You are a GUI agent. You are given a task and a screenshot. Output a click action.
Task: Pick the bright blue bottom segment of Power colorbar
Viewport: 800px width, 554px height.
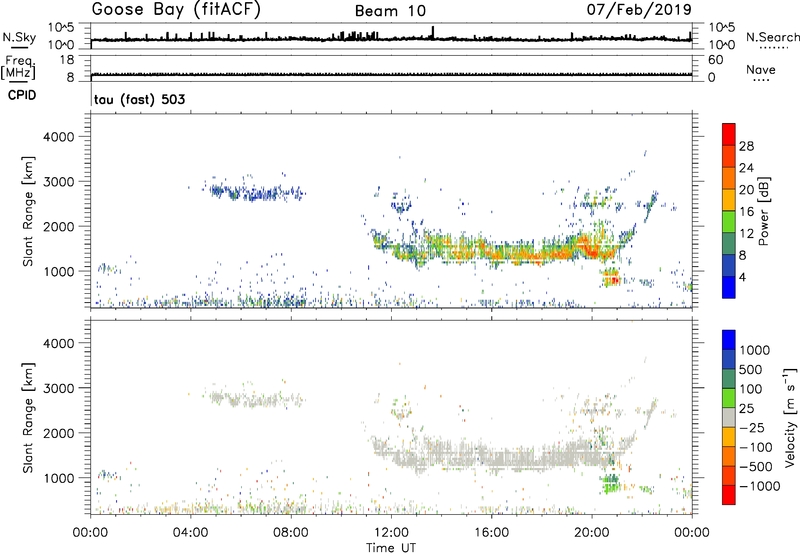coord(729,287)
